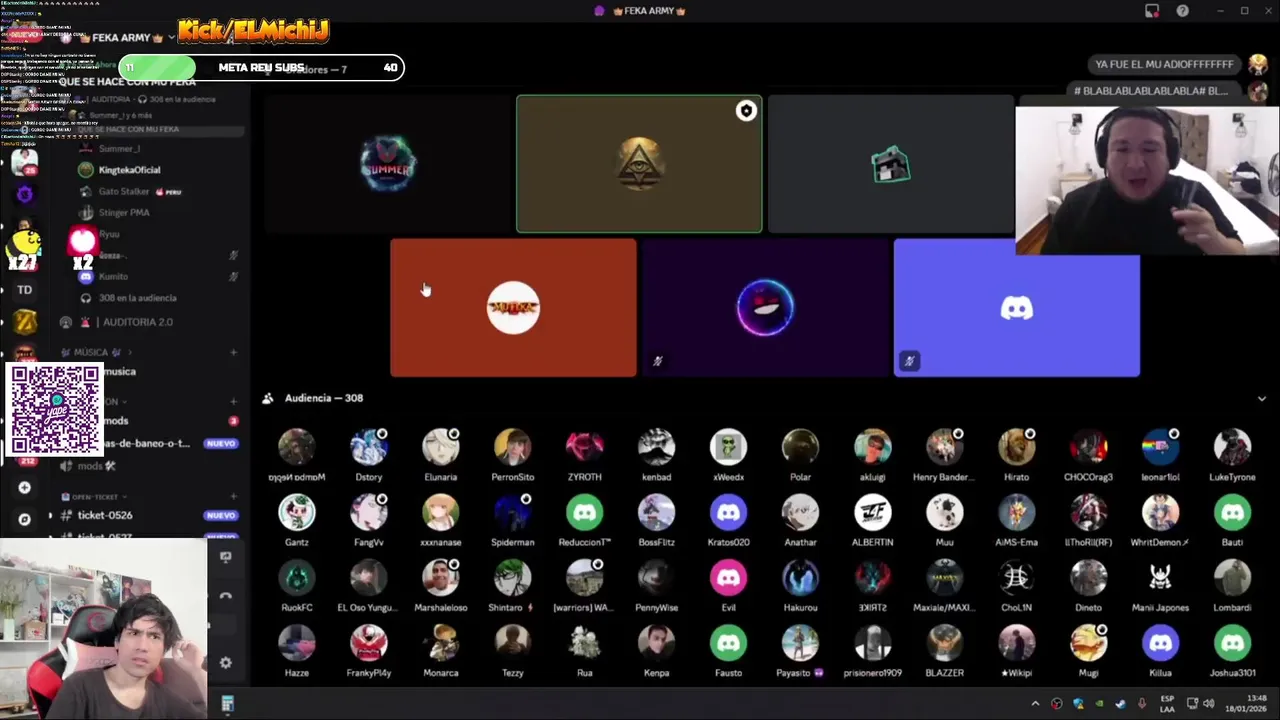Open audience member Spiderman
The image size is (1280, 720).
pos(513,520)
